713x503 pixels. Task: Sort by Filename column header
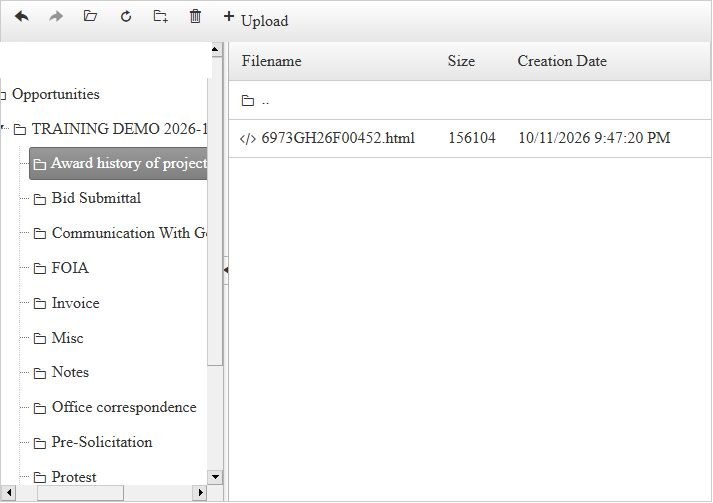tap(271, 61)
